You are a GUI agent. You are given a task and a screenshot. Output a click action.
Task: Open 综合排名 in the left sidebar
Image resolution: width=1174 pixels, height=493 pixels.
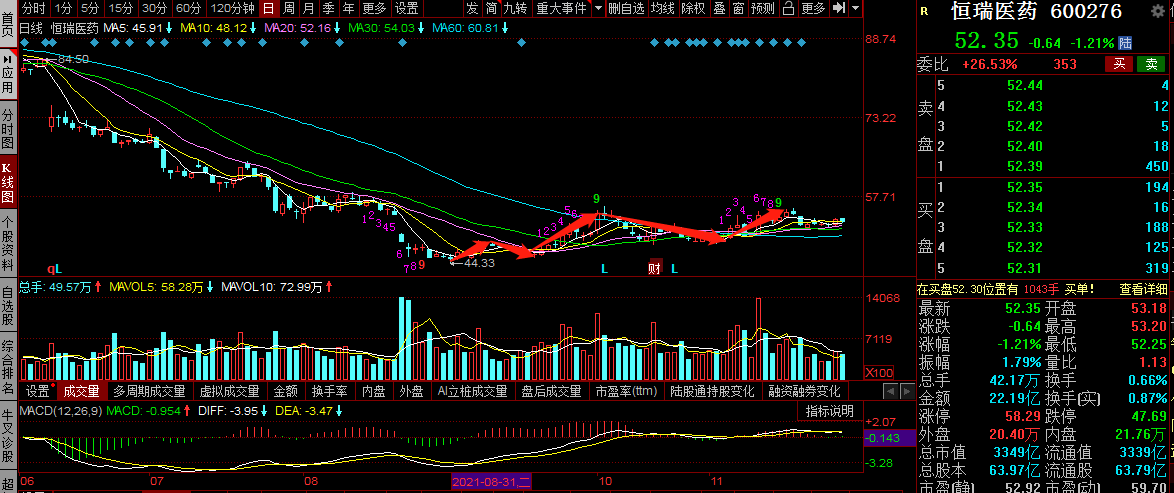click(7, 367)
